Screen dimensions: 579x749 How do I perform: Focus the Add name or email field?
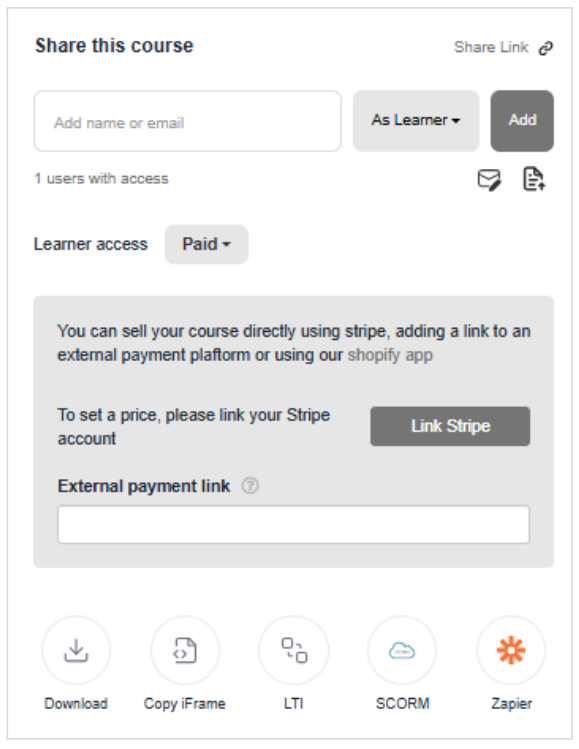[x=188, y=121]
